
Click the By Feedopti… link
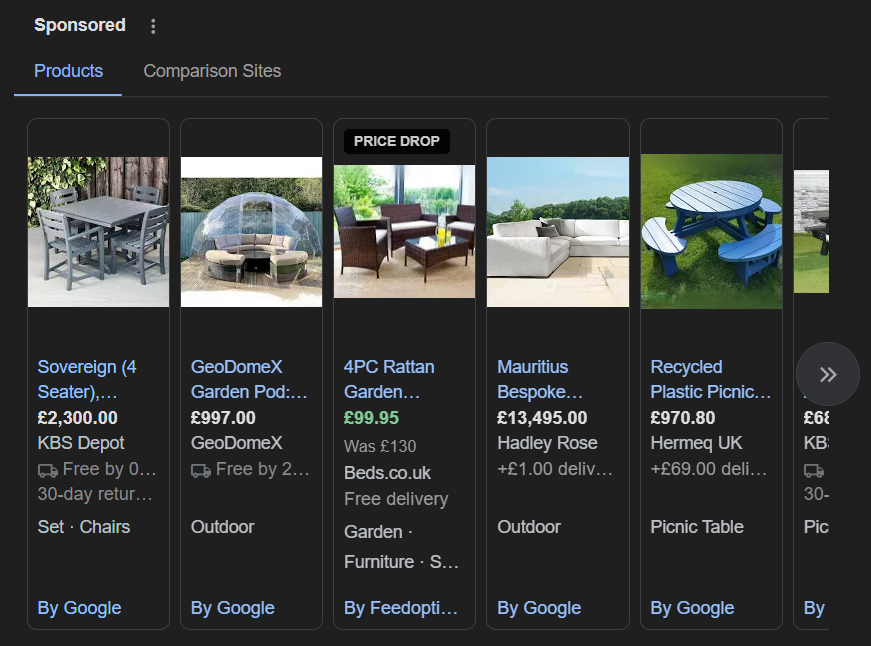coord(401,608)
